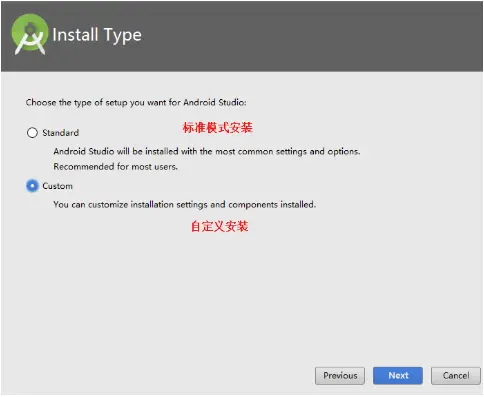Cancel the setup wizard
484x397 pixels.
point(456,376)
